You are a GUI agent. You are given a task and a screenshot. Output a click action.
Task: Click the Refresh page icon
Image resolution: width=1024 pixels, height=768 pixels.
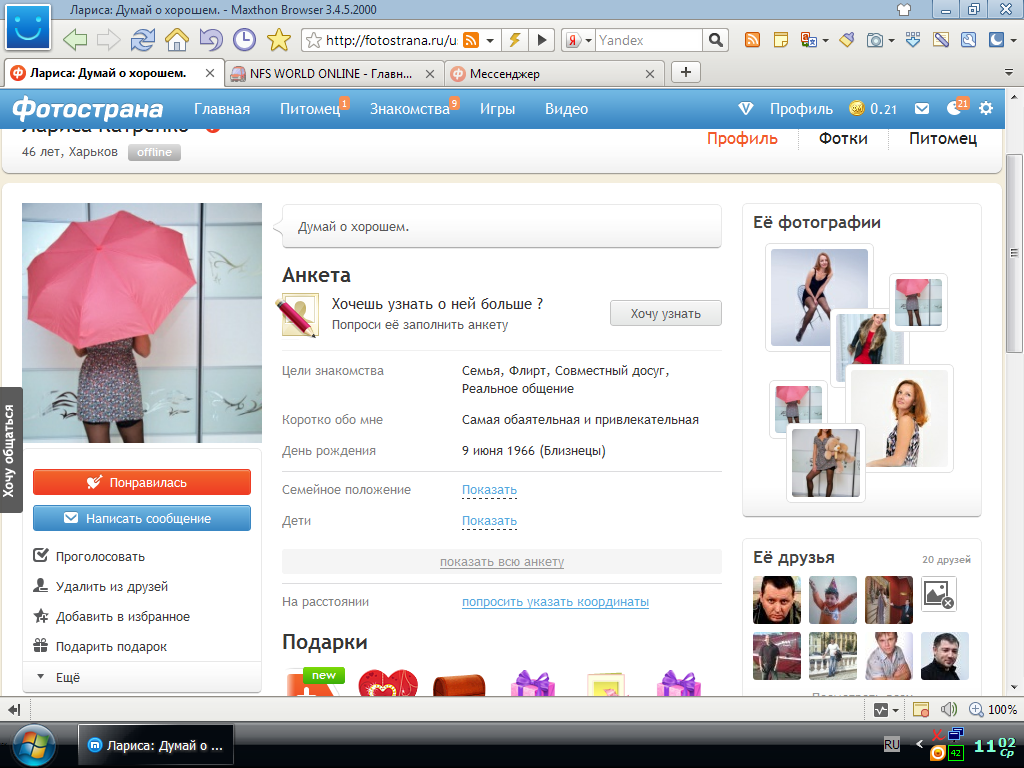click(143, 40)
